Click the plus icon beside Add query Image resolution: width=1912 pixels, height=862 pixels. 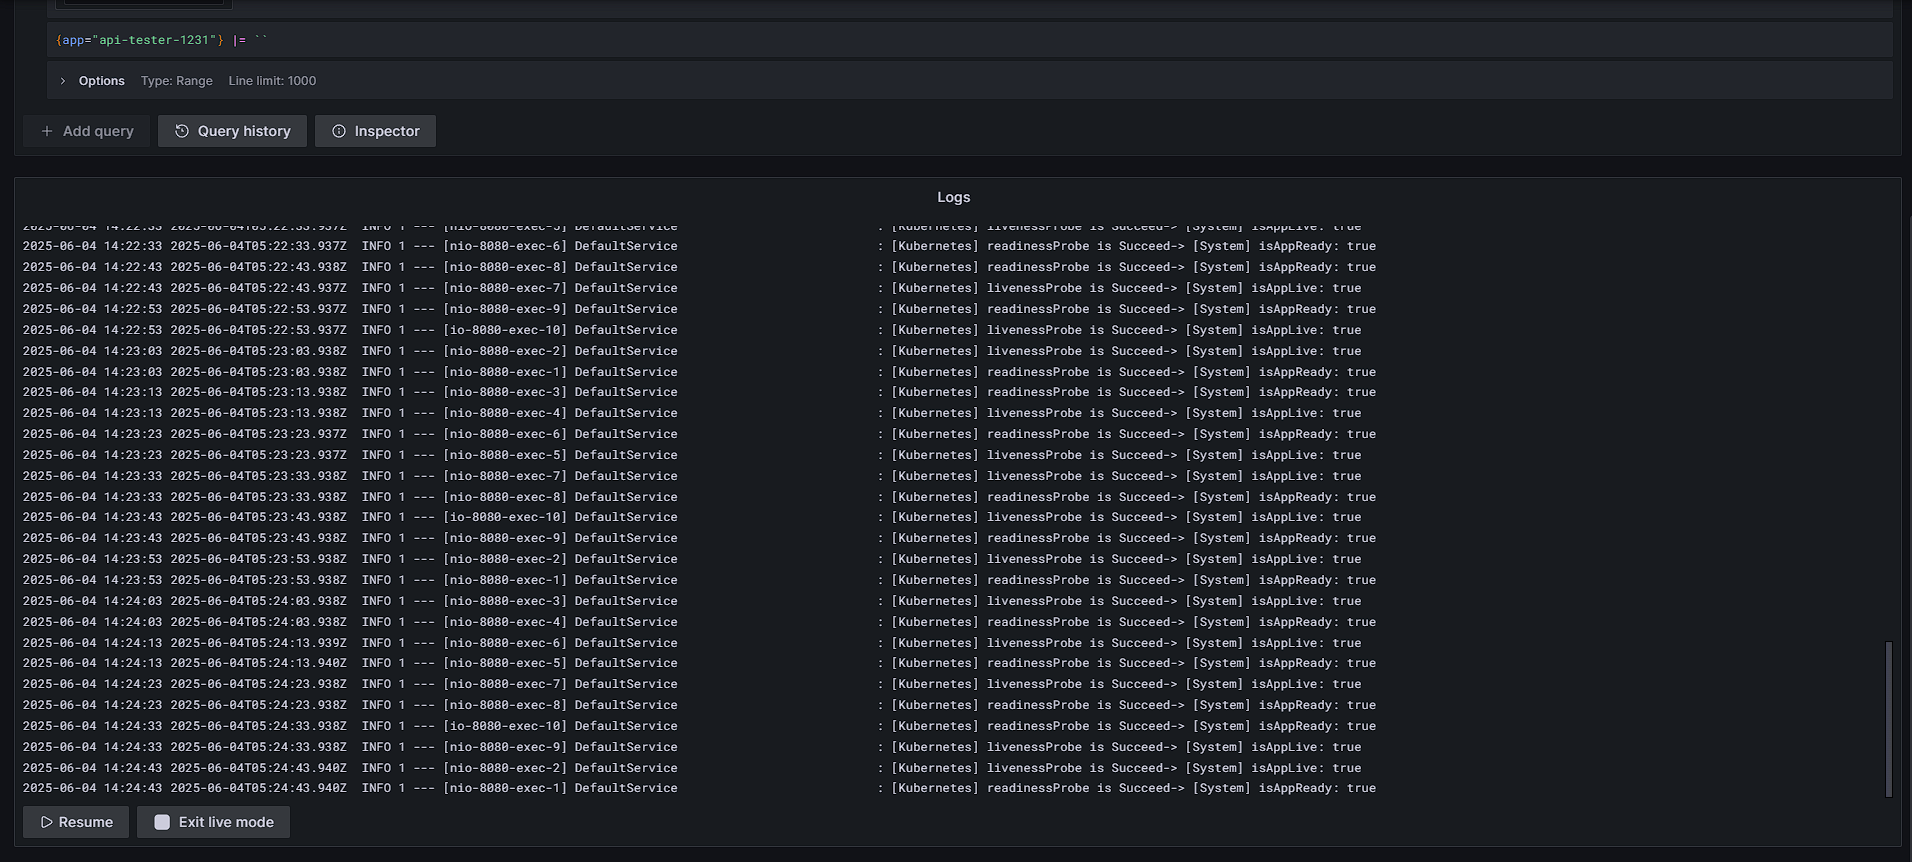(47, 131)
